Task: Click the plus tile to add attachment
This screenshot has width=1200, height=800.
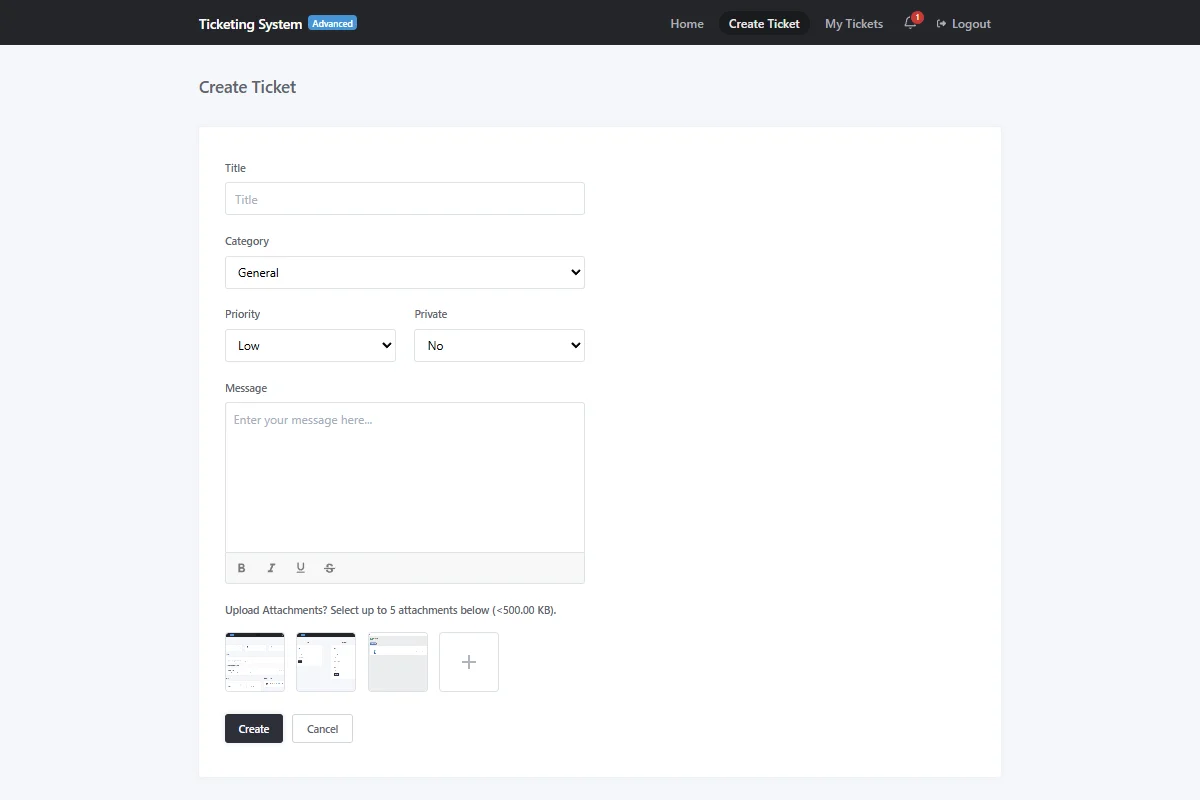Action: pos(469,662)
